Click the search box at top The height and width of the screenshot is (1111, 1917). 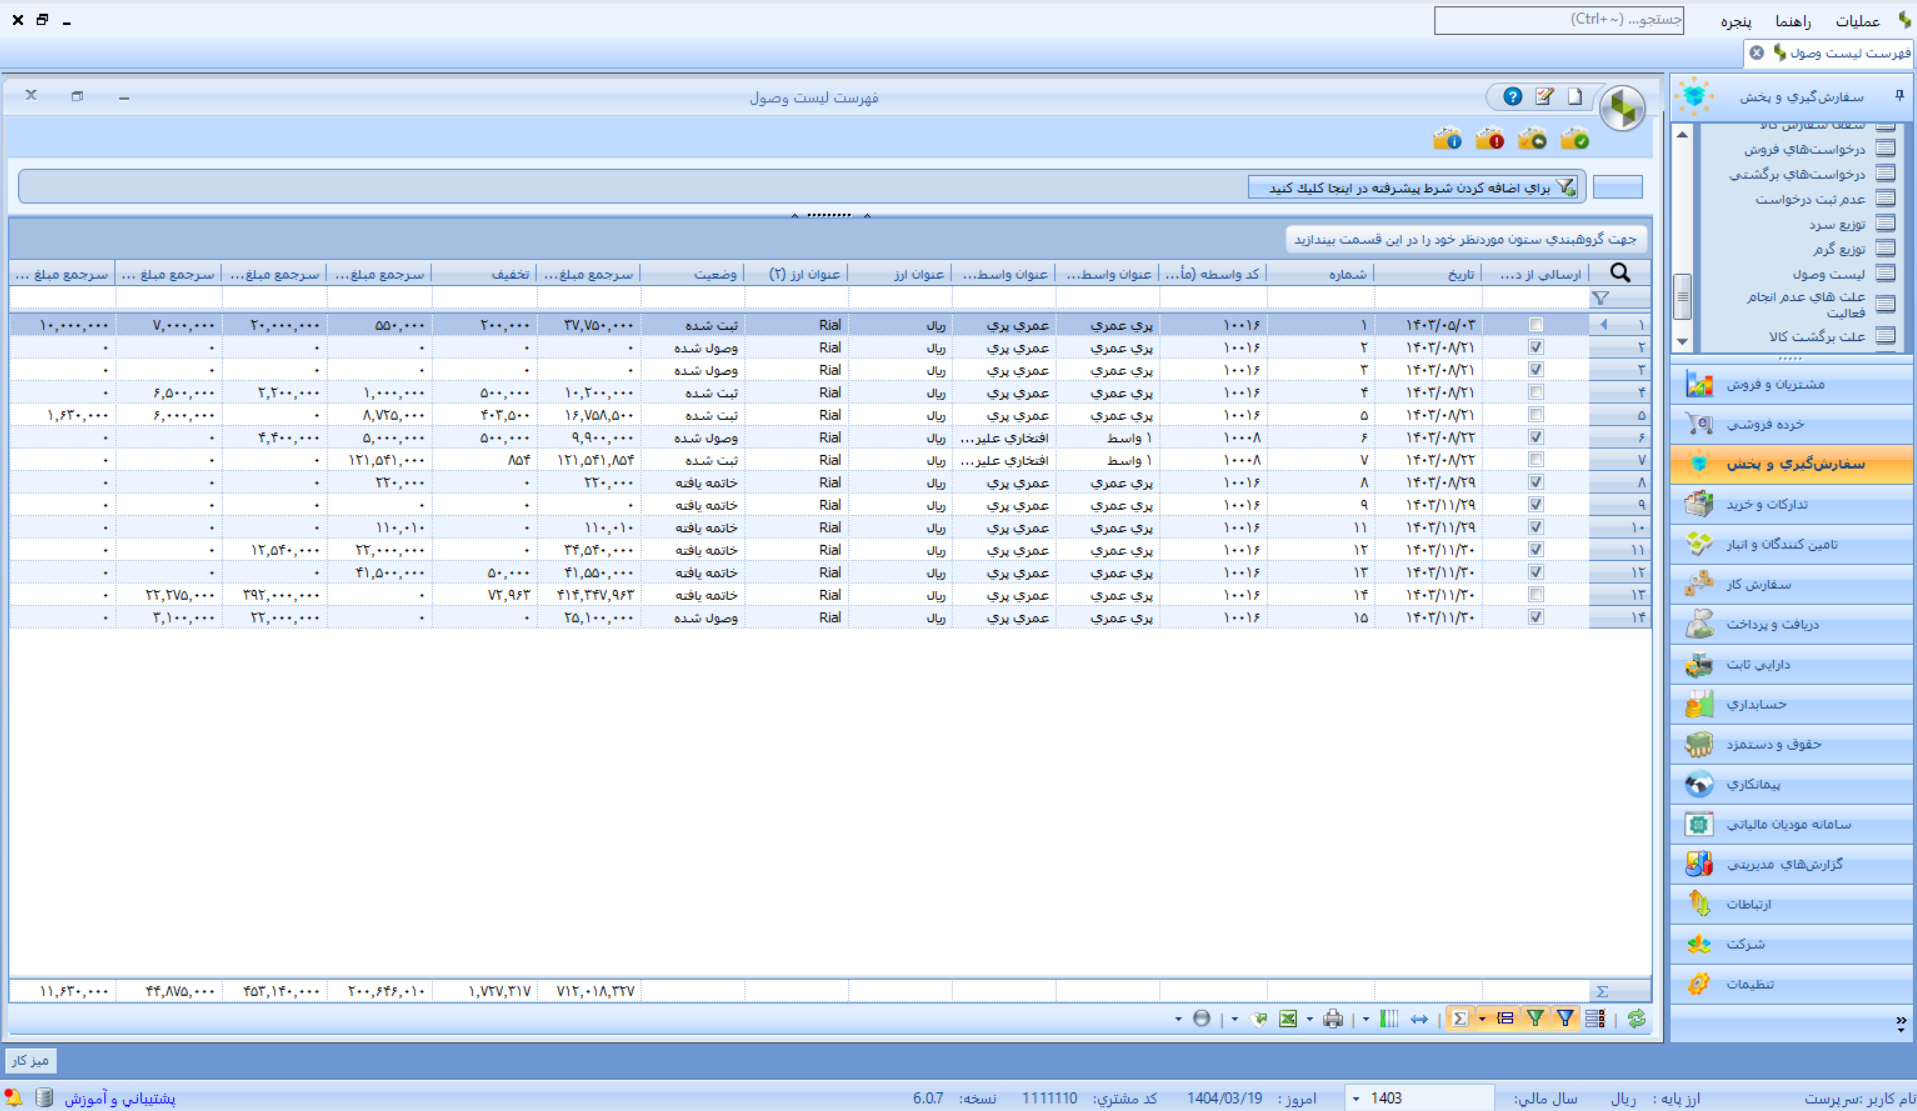point(1558,20)
